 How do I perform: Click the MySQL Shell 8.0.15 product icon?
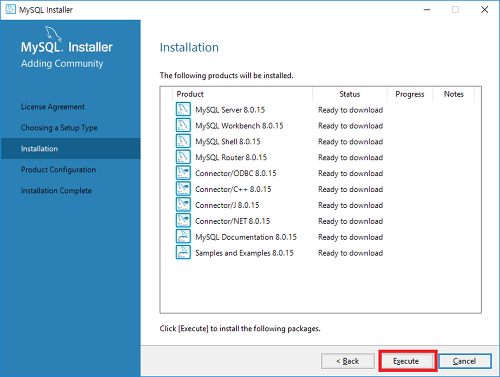click(x=183, y=141)
